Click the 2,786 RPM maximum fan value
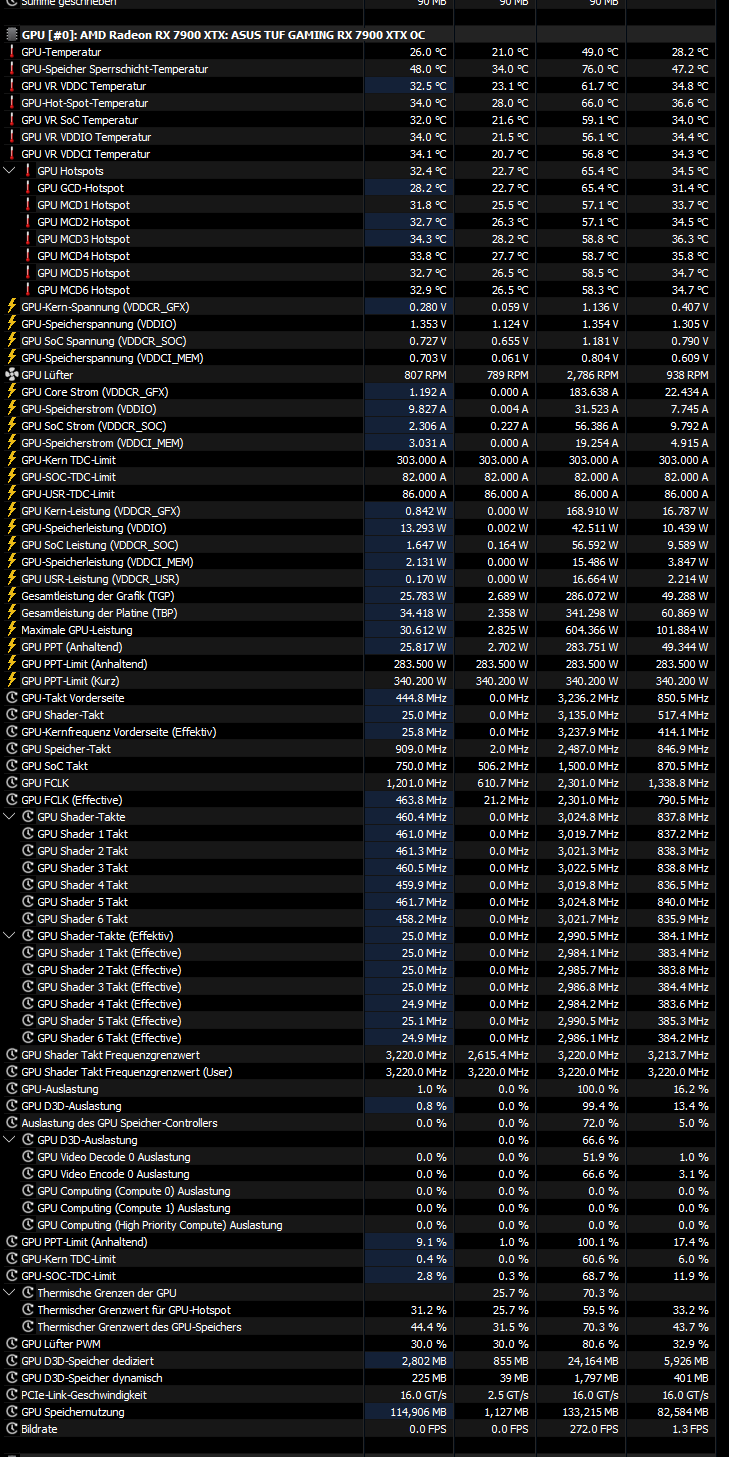Screen dimensions: 729x1457 pyautogui.click(x=593, y=374)
